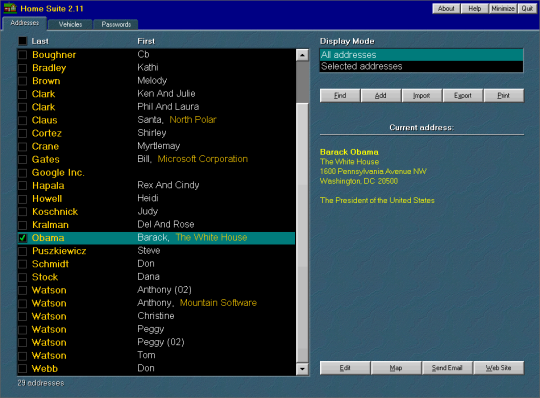Viewport: 540px width, 398px height.
Task: Check the Bradley checkbox
Action: [x=22, y=68]
